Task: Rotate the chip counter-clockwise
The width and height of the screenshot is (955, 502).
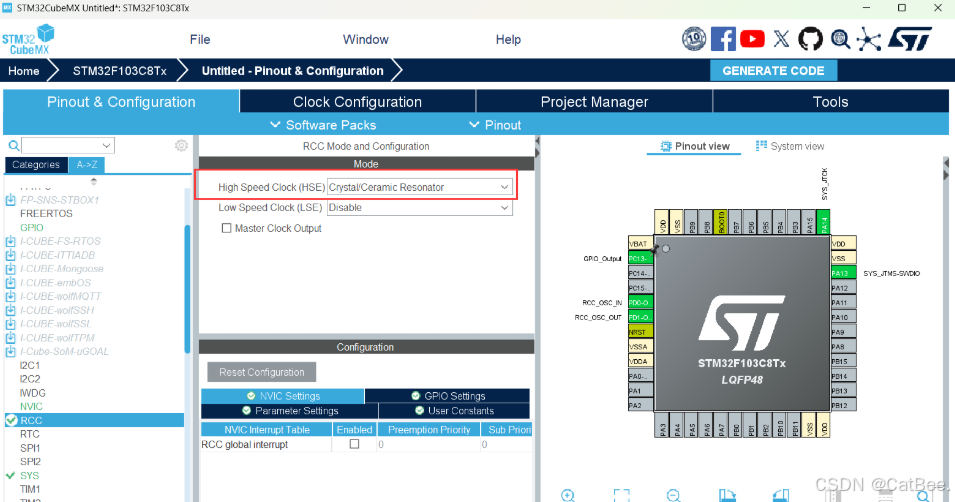Action: (781, 495)
